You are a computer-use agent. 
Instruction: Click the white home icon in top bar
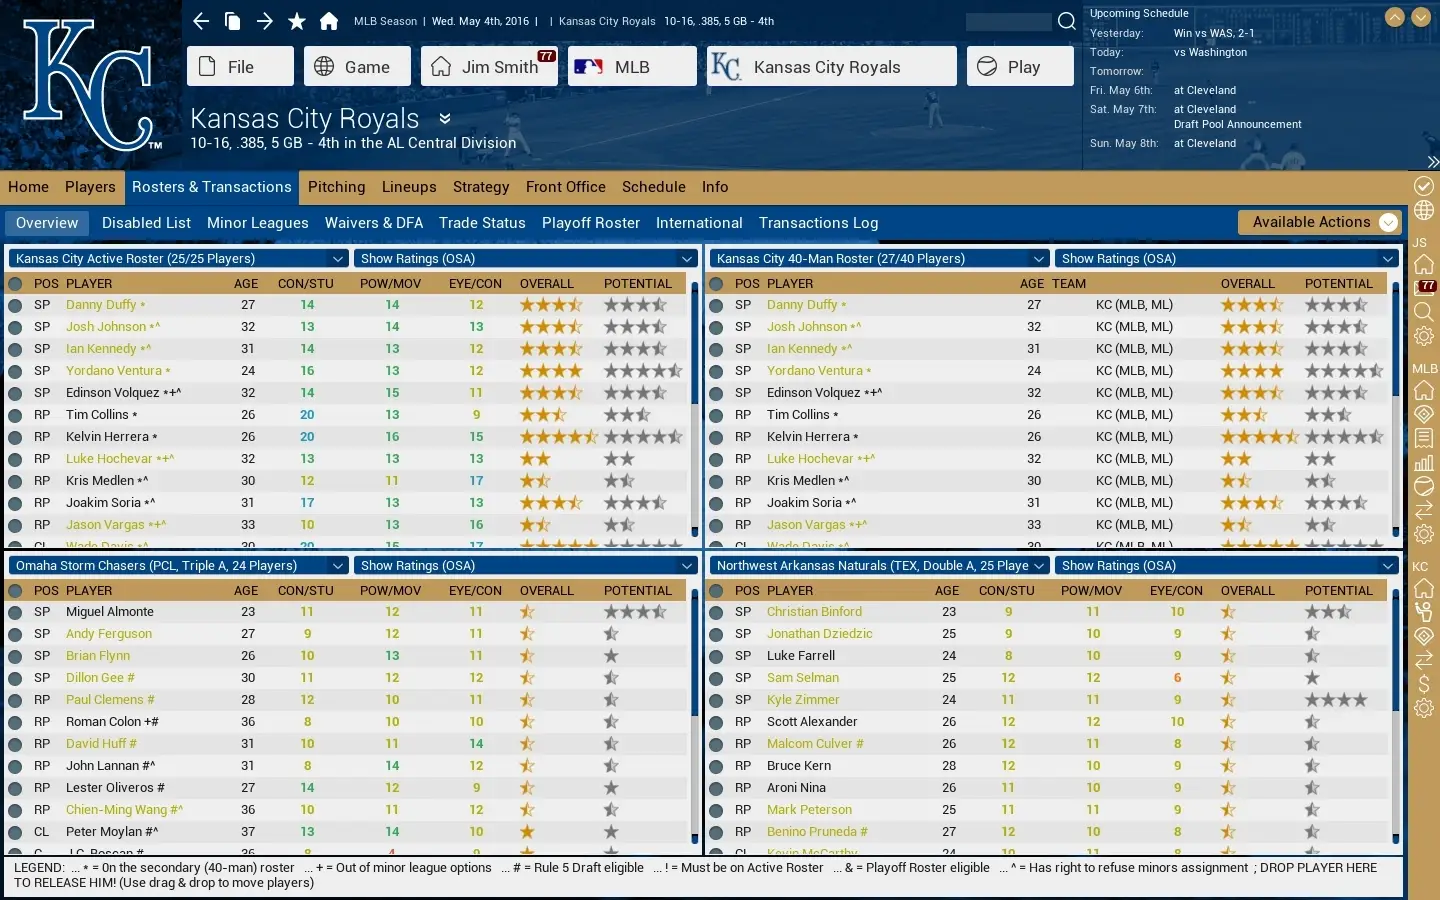pyautogui.click(x=329, y=21)
